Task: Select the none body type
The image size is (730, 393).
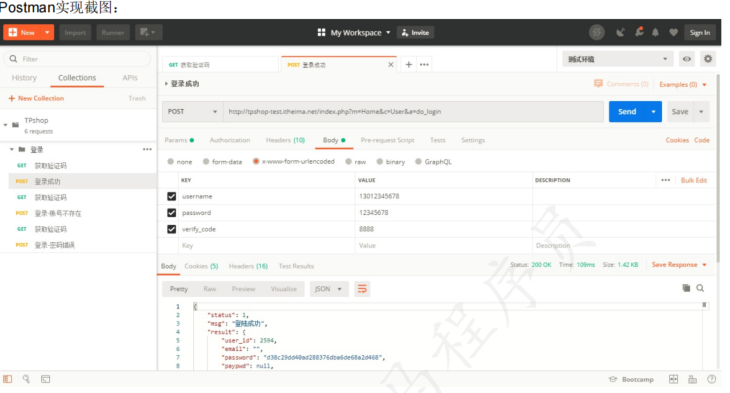Action: (x=170, y=162)
